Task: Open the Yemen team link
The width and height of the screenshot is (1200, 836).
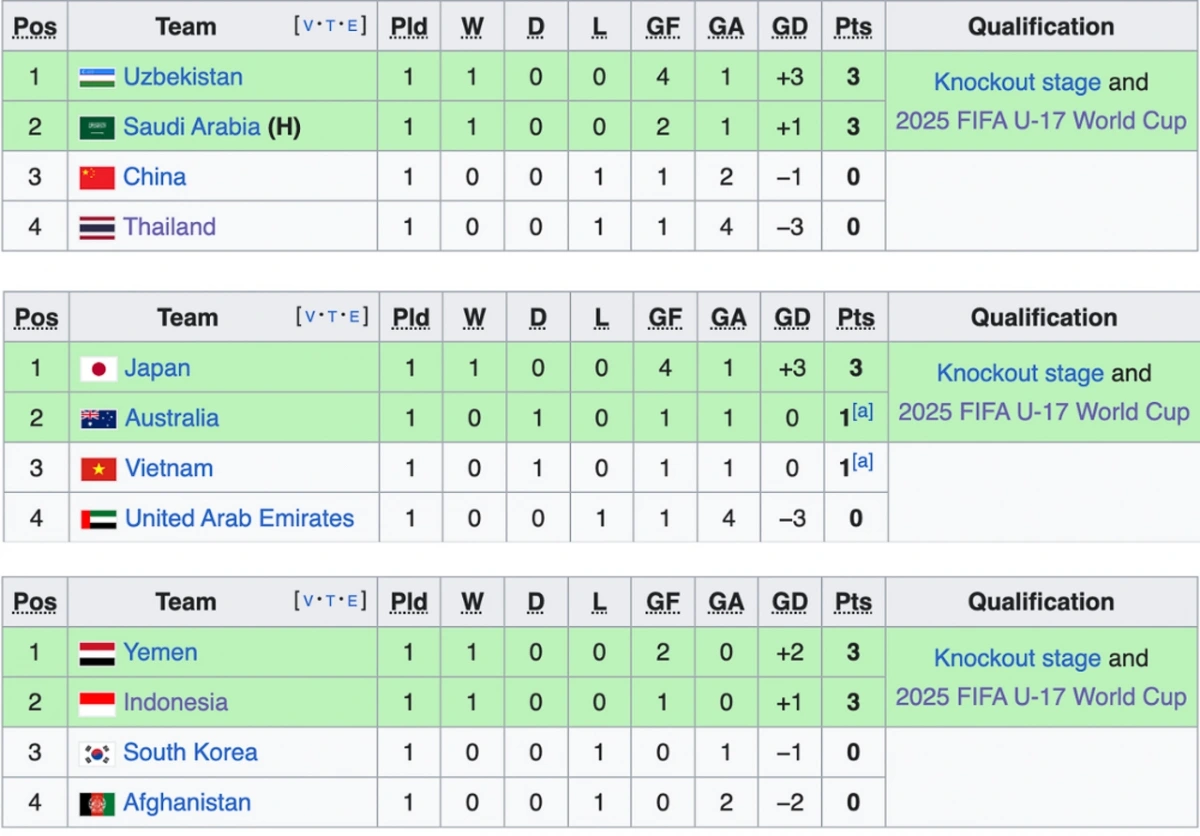Action: [160, 653]
